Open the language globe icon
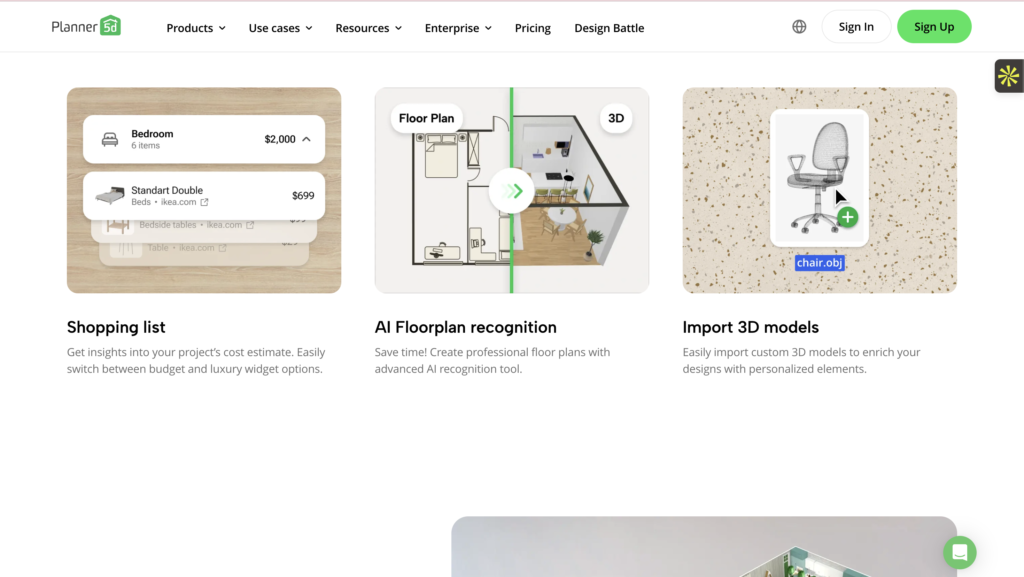1024x577 pixels. (799, 27)
